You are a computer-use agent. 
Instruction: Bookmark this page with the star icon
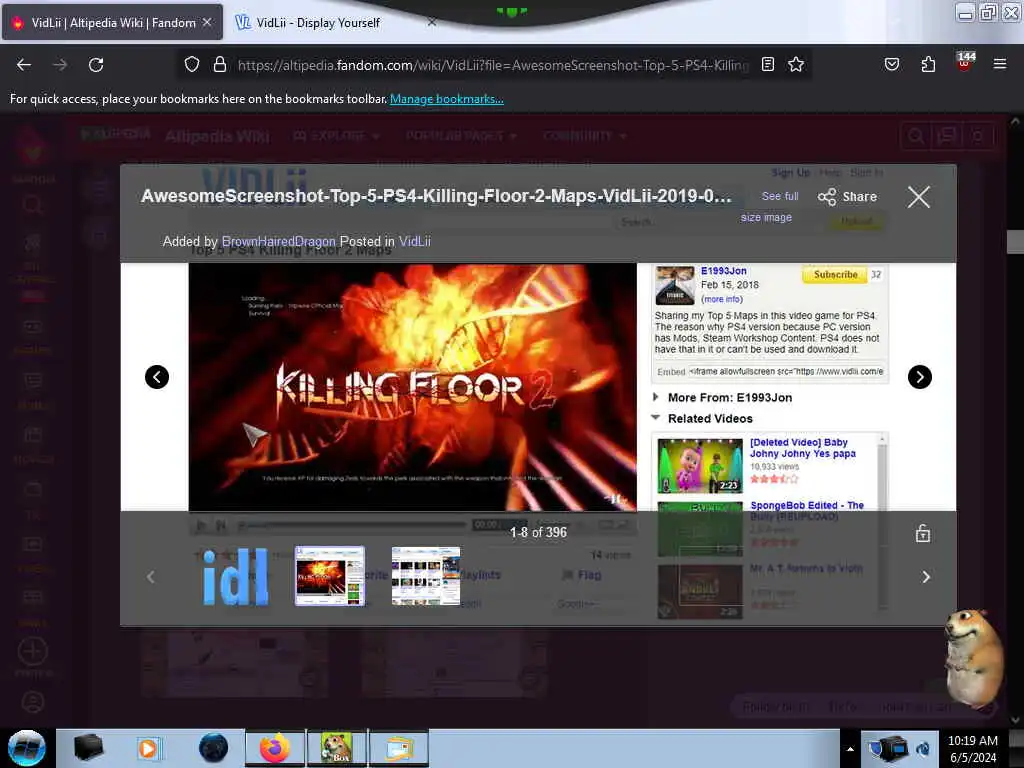(795, 65)
